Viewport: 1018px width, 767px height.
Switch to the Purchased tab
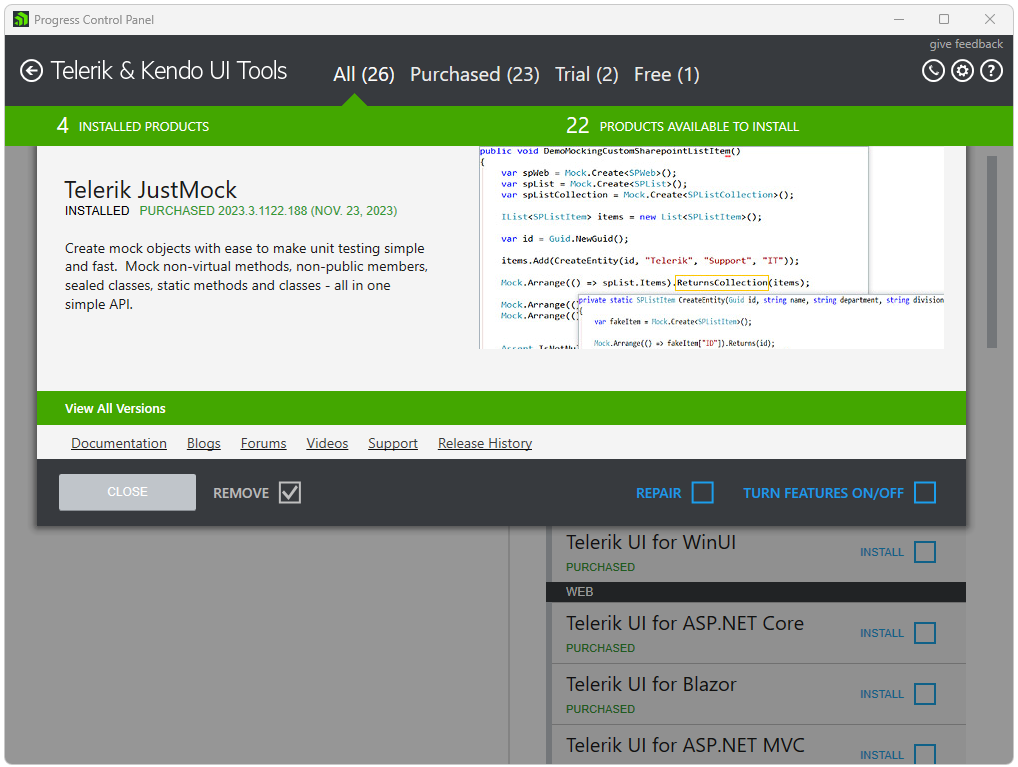(475, 74)
